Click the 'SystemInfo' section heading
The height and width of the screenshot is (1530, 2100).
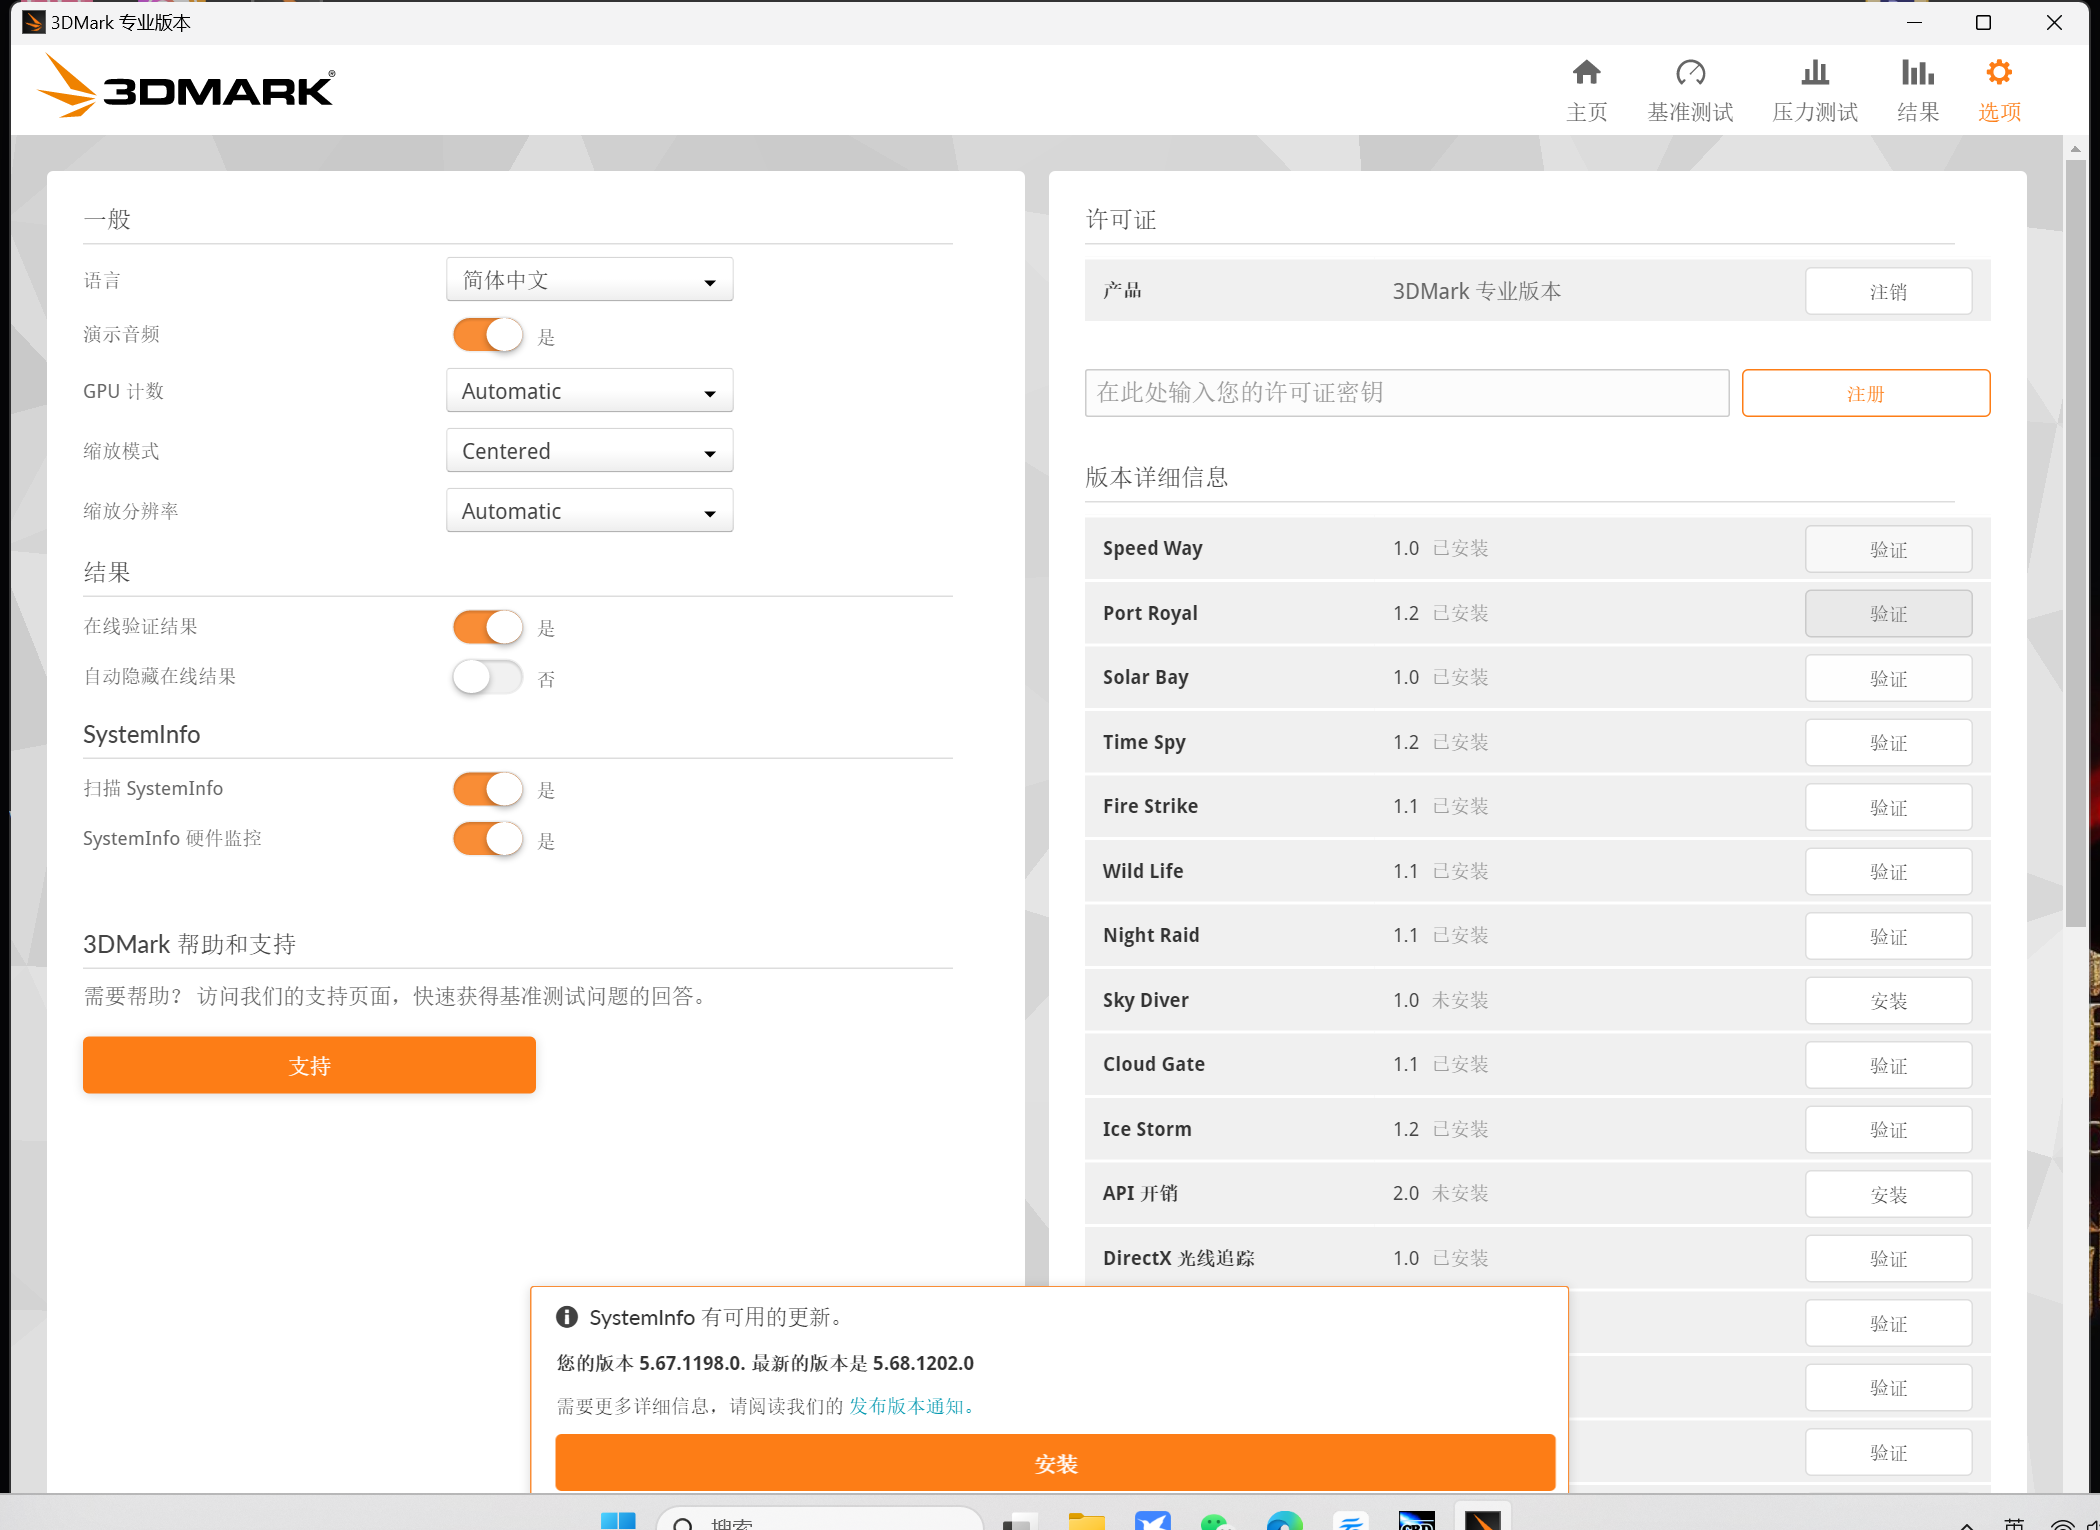click(x=141, y=734)
